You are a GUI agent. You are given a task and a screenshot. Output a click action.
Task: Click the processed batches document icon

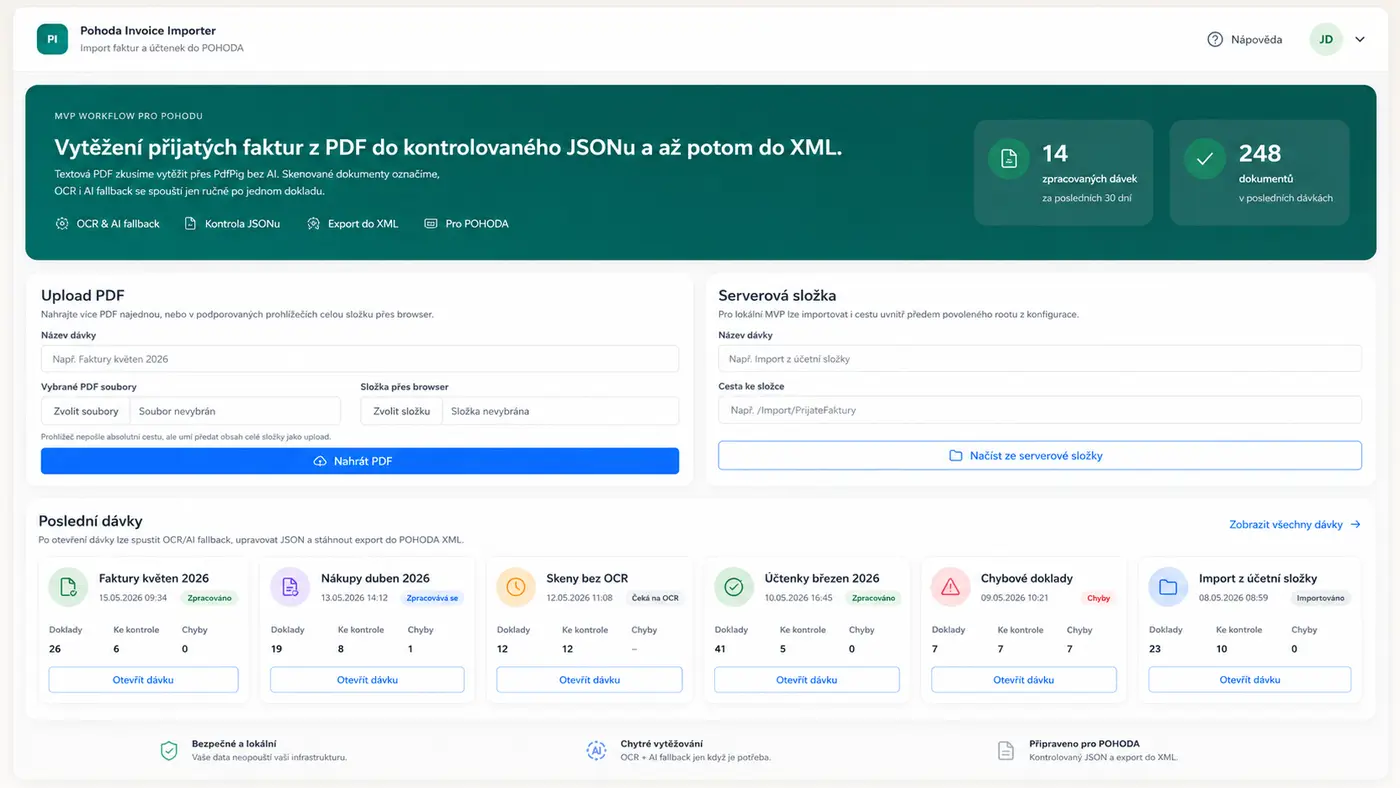pos(1009,159)
